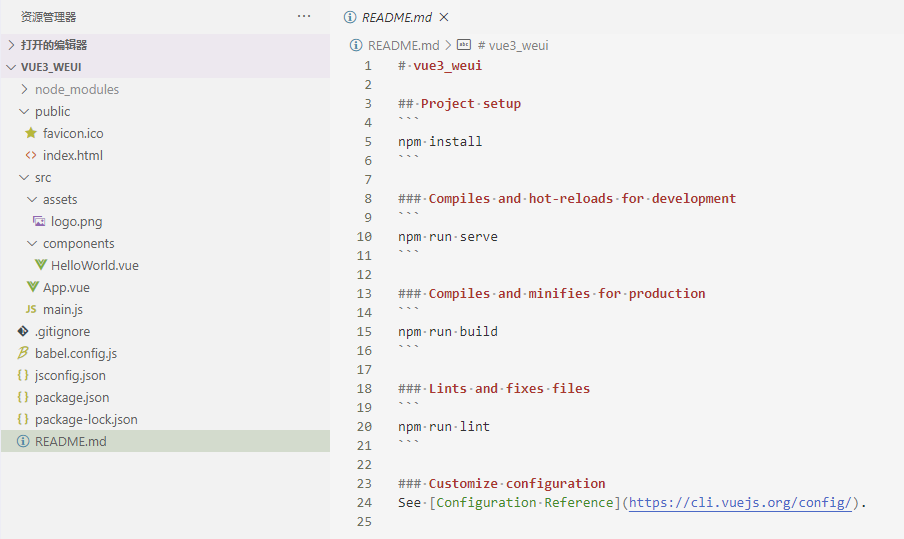Click the Vue icon of App.vue
The width and height of the screenshot is (904, 539).
[33, 287]
